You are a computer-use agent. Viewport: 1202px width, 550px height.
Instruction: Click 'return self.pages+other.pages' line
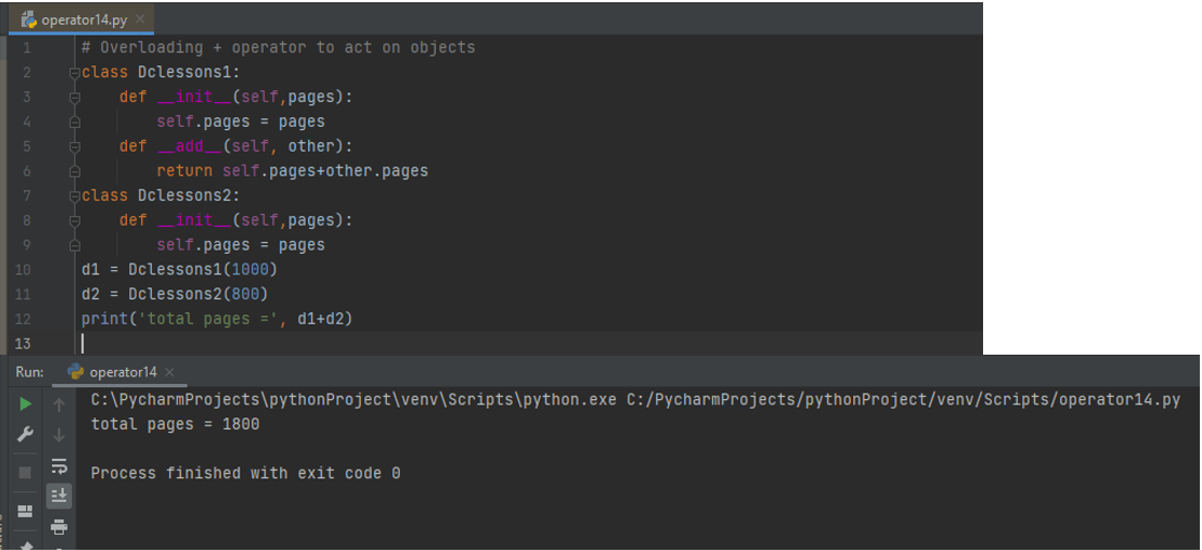[292, 171]
